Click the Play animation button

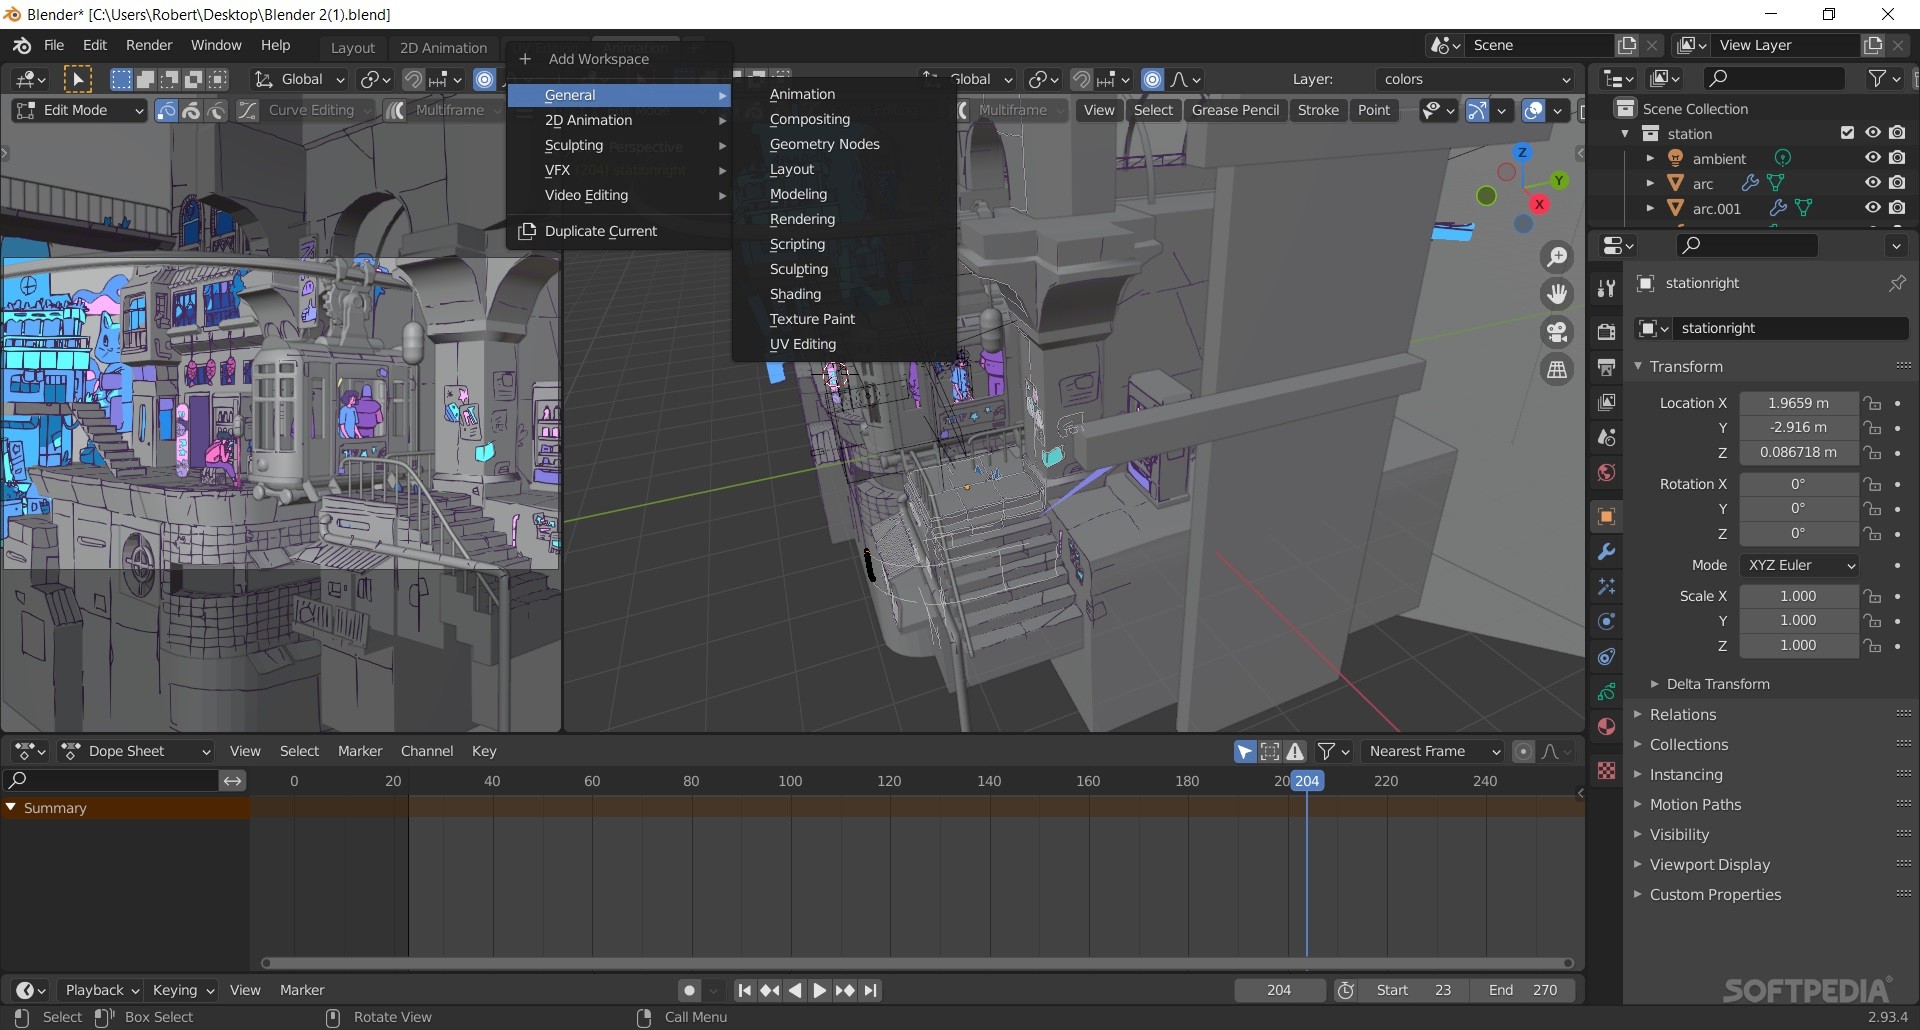tap(819, 990)
